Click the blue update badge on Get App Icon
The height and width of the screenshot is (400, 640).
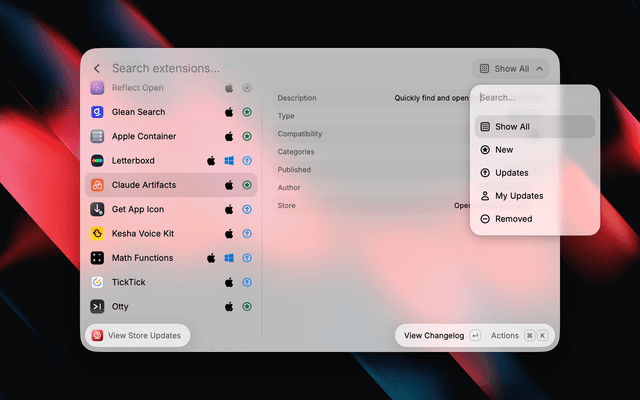[247, 209]
